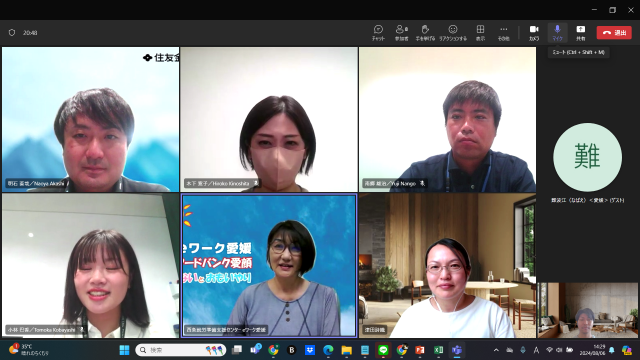The image size is (640, 360).
Task: Leave the meeting with red button
Action: tap(614, 33)
